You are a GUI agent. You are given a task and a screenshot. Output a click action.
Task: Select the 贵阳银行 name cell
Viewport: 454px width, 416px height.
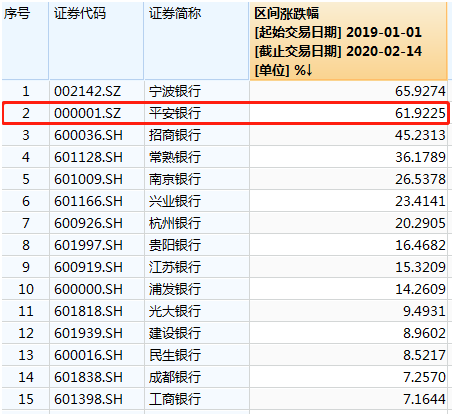coord(197,245)
